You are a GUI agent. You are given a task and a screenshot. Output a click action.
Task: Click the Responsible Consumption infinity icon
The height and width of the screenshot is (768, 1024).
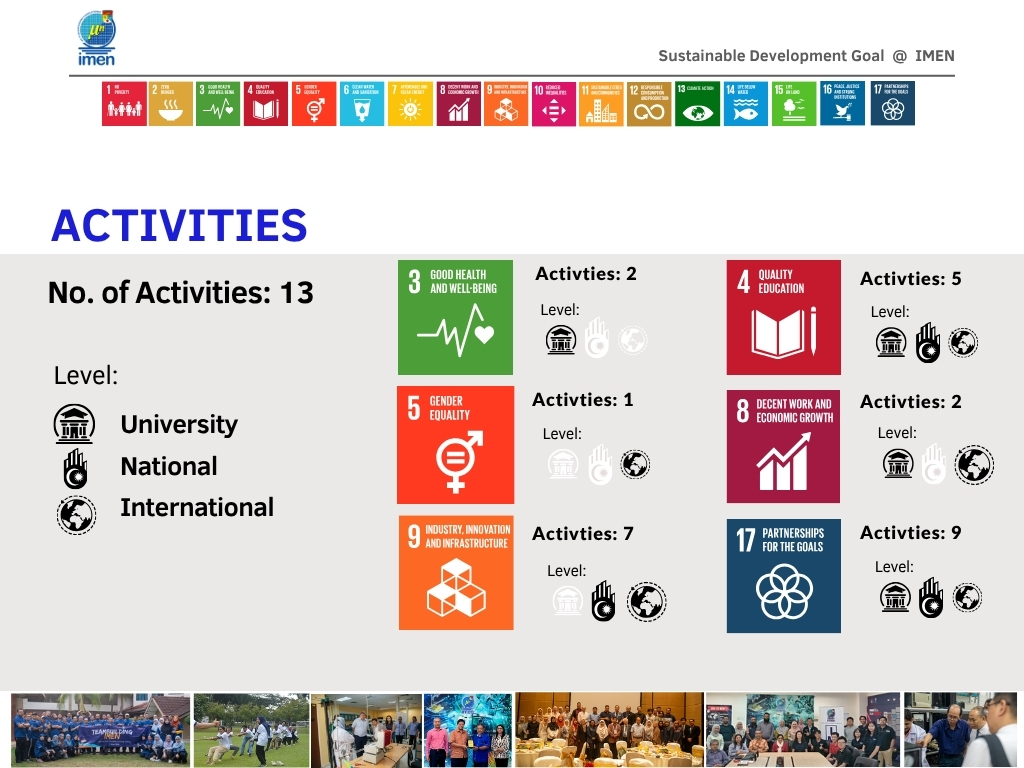point(649,104)
